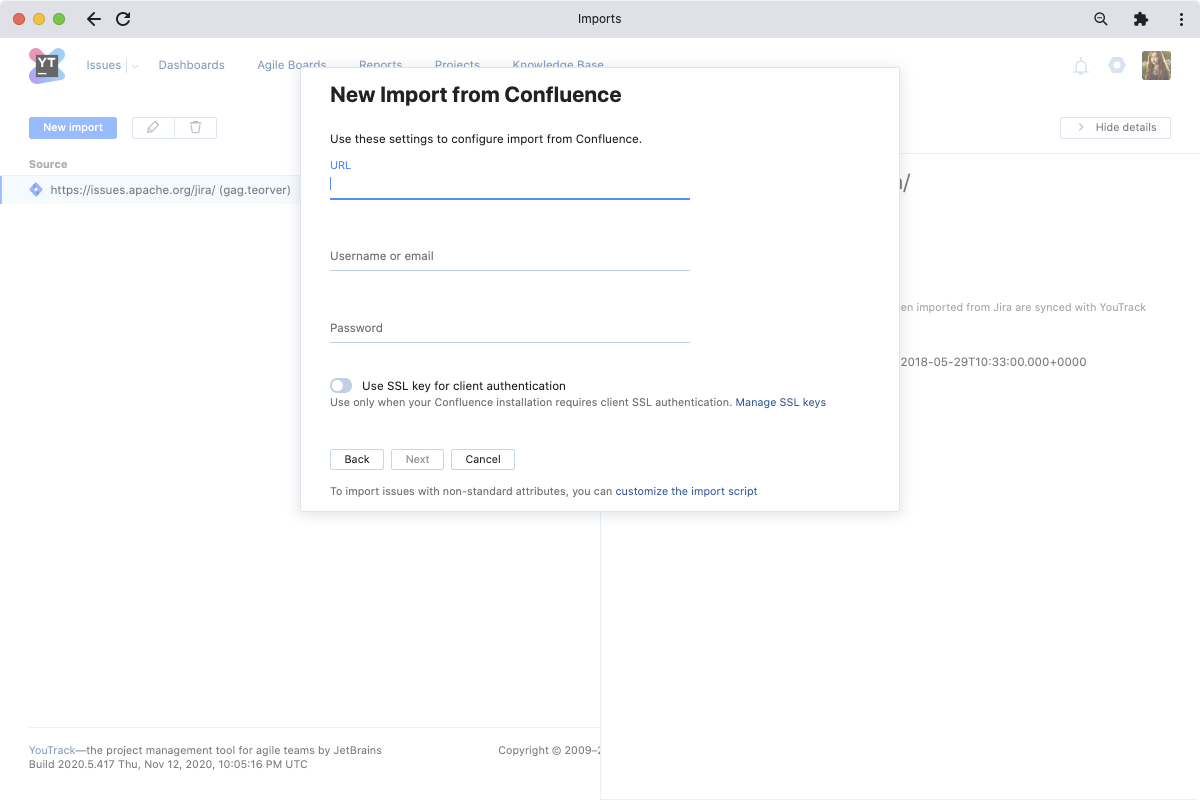Click the browser back arrow
1200x800 pixels.
93,19
